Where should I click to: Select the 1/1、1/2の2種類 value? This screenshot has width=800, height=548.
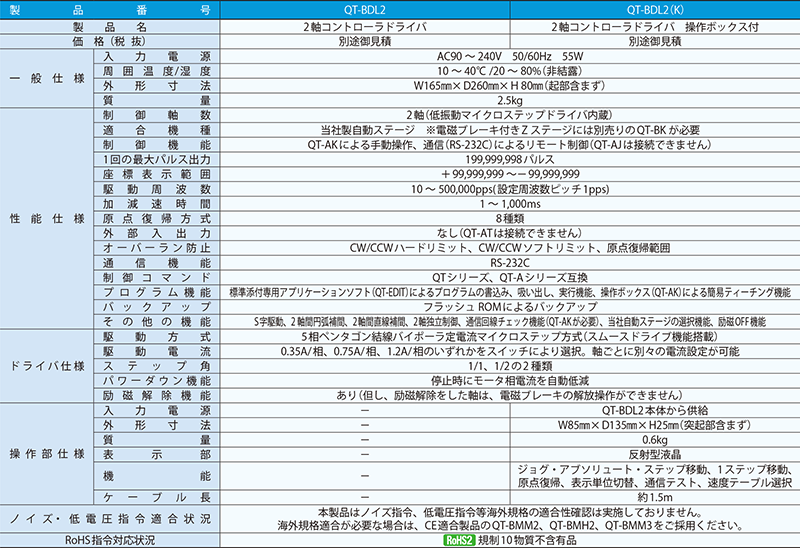510,366
